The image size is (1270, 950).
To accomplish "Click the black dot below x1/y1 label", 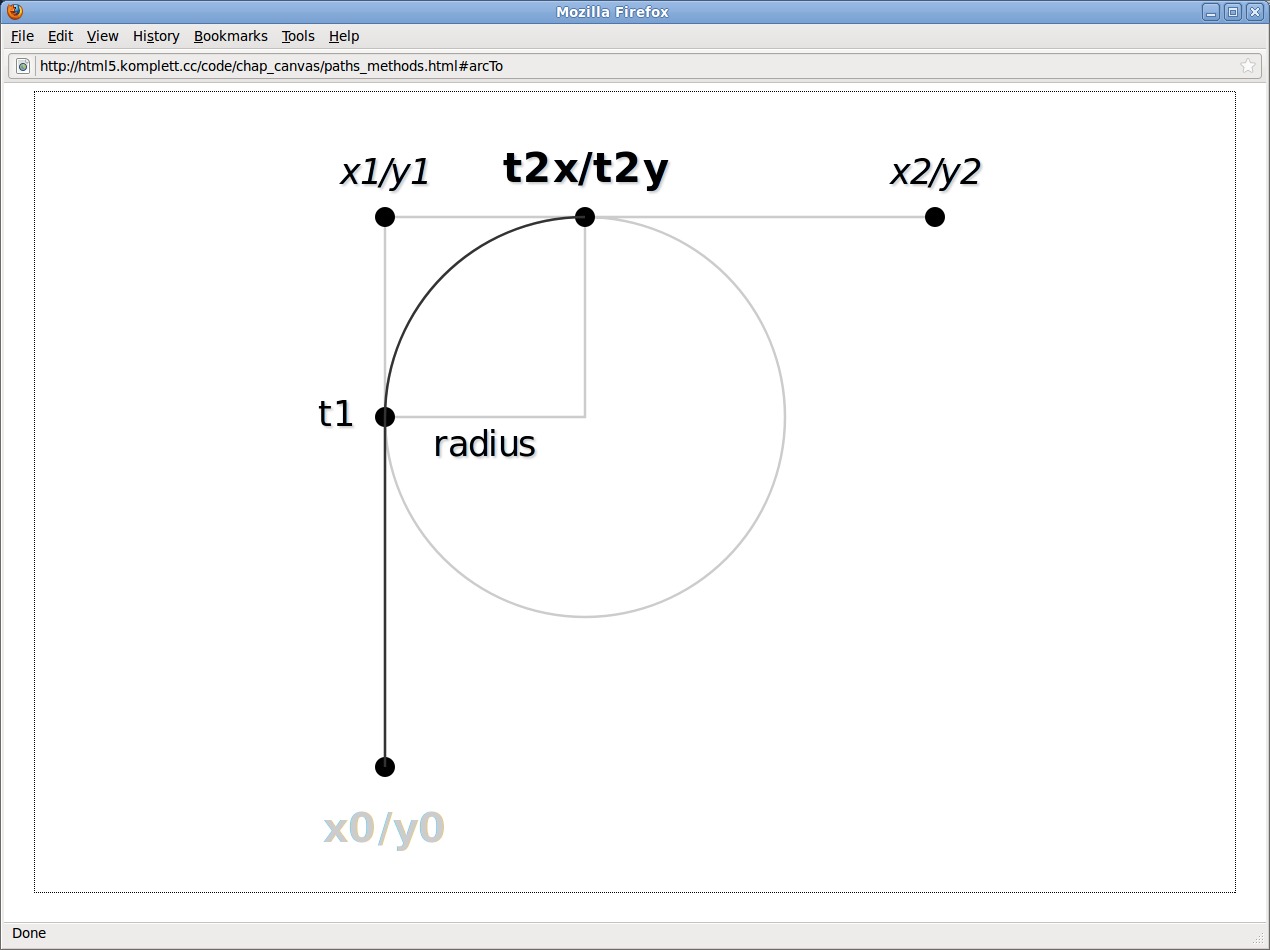I will pyautogui.click(x=385, y=217).
